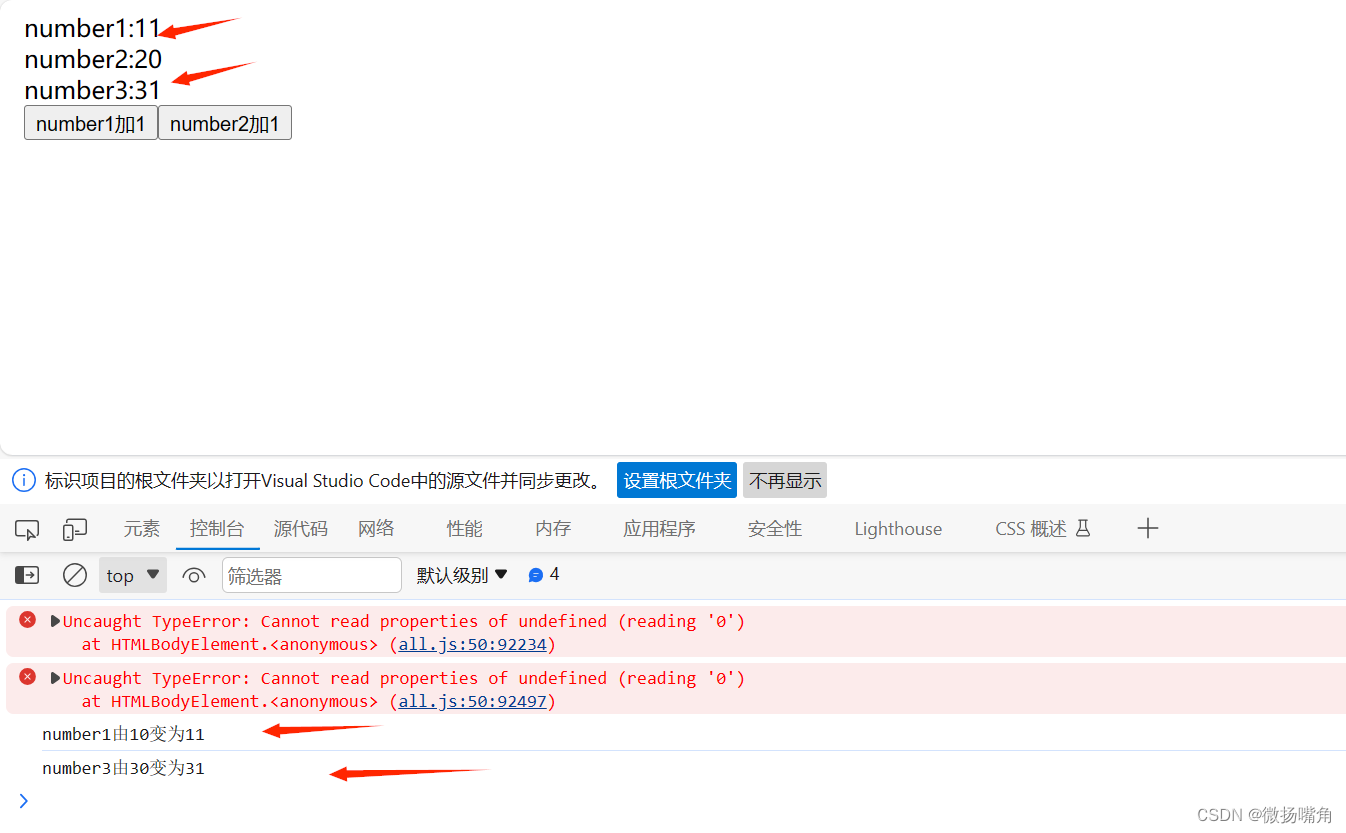The image size is (1346, 833).
Task: Click the add more tools plus icon
Action: [x=1148, y=528]
